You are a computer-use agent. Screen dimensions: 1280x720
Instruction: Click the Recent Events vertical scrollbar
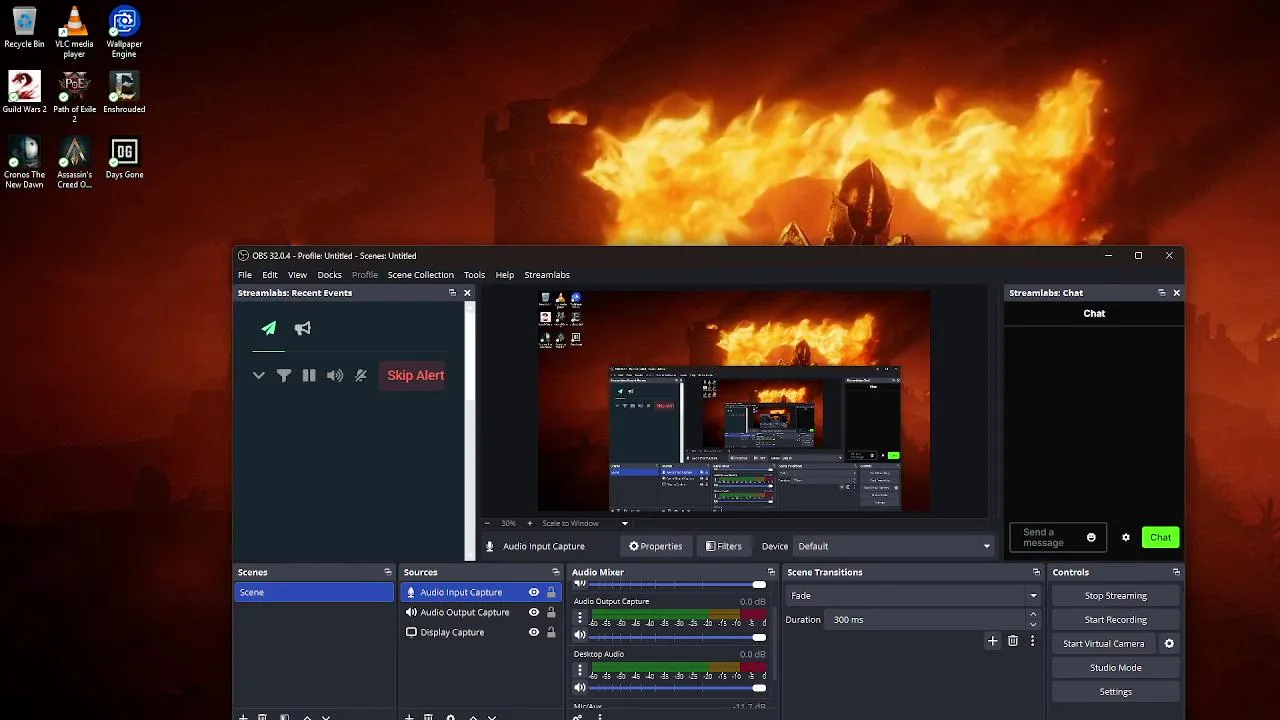click(x=470, y=430)
